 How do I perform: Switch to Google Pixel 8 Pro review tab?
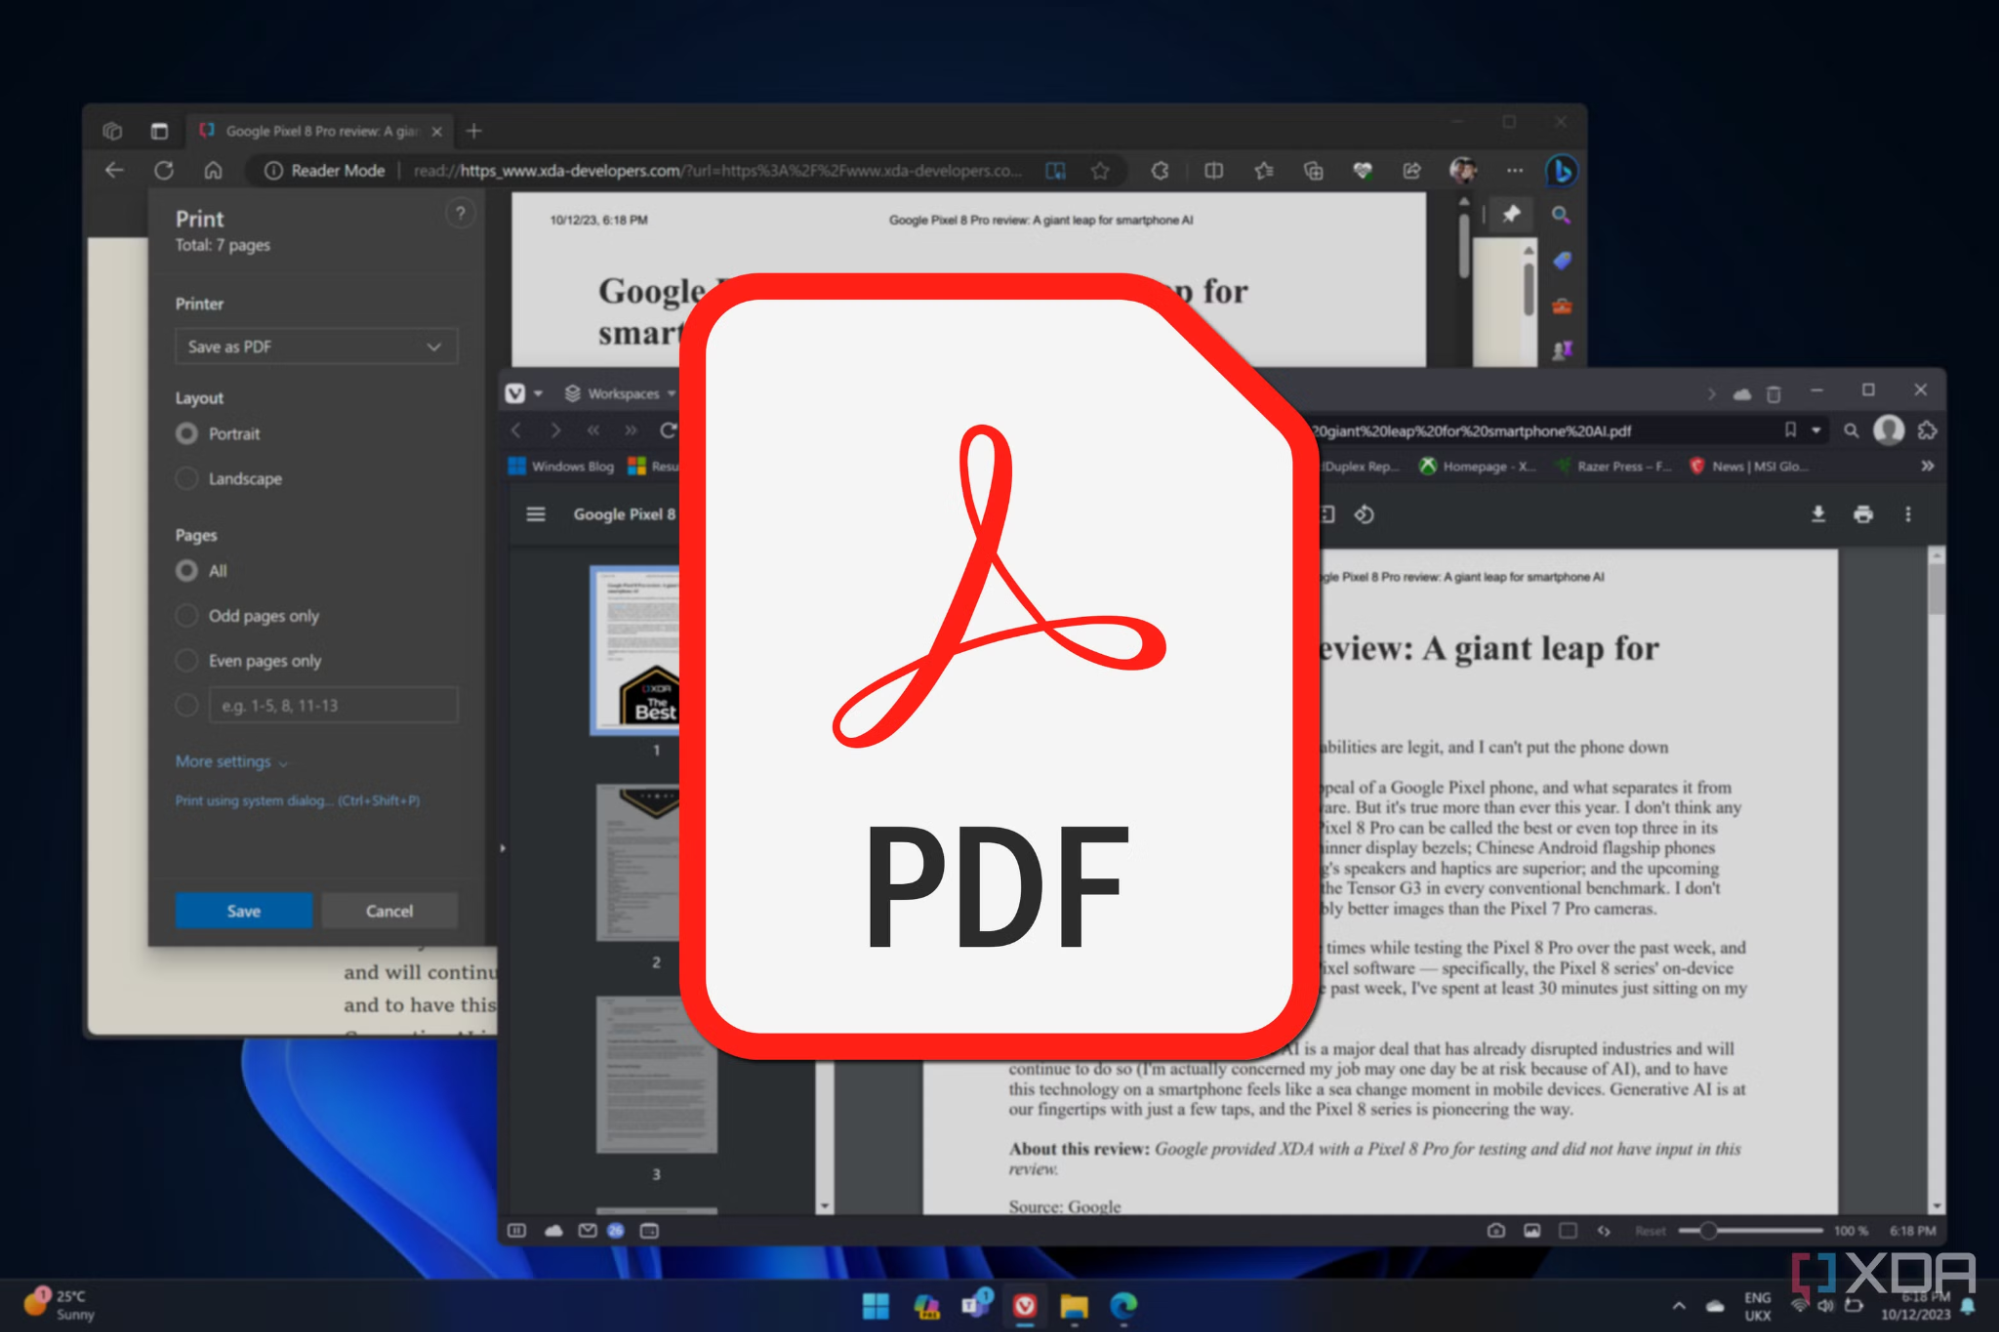point(320,131)
